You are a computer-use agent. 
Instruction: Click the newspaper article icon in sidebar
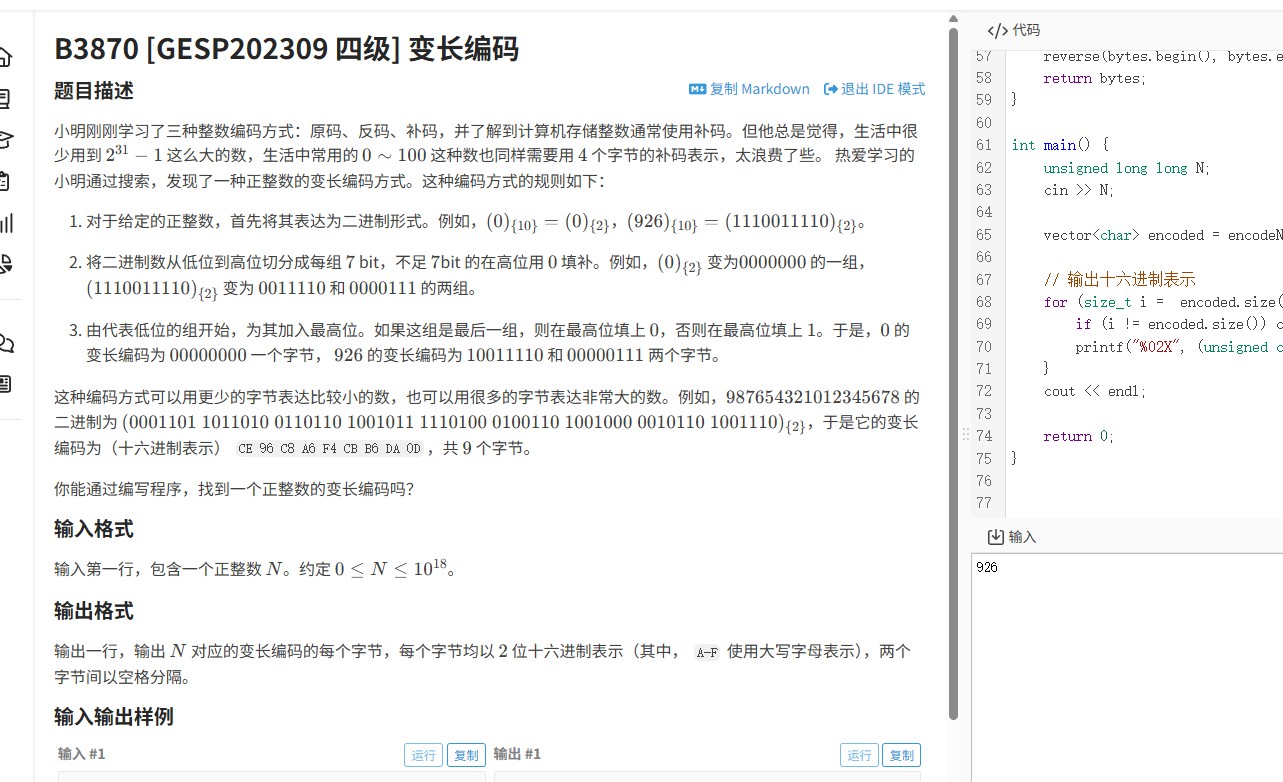pos(5,383)
